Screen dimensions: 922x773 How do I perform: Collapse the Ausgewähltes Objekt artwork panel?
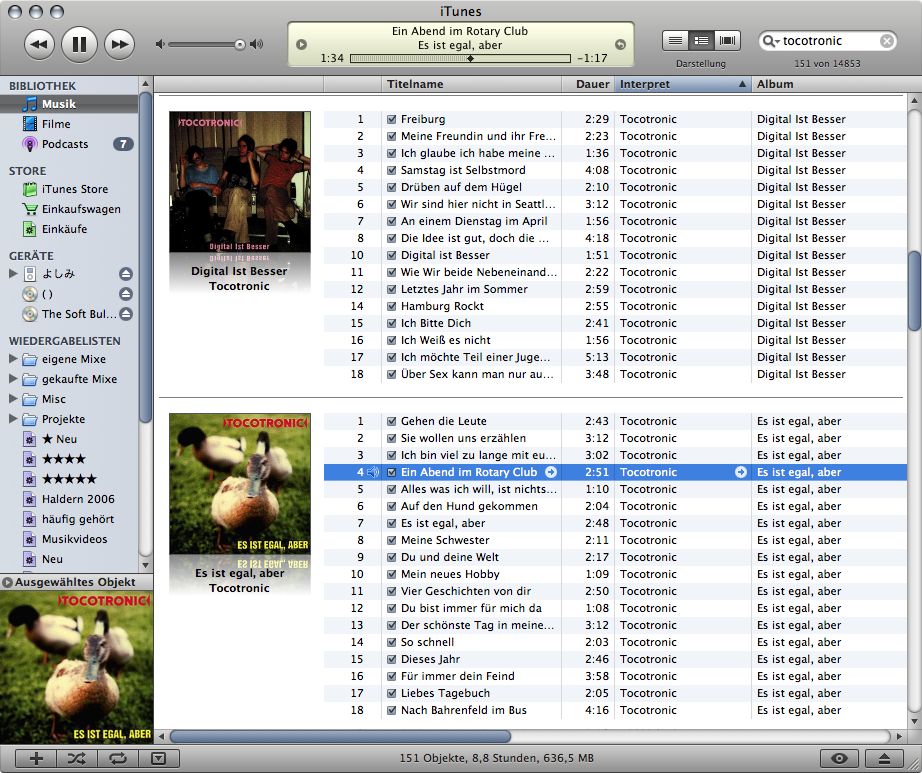click(7, 583)
